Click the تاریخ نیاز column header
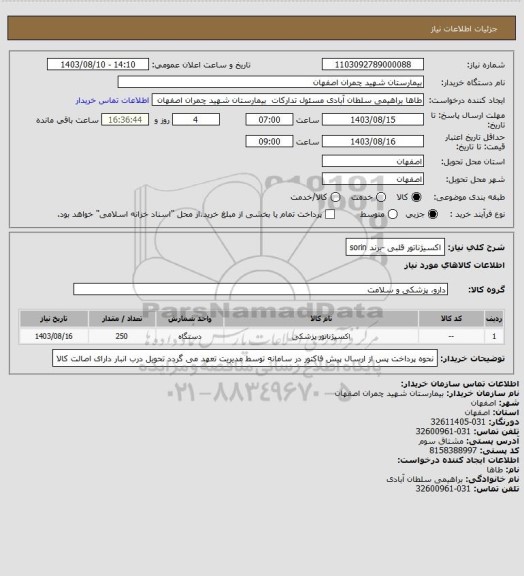Viewport: 524px width, 576px height. pos(54,318)
